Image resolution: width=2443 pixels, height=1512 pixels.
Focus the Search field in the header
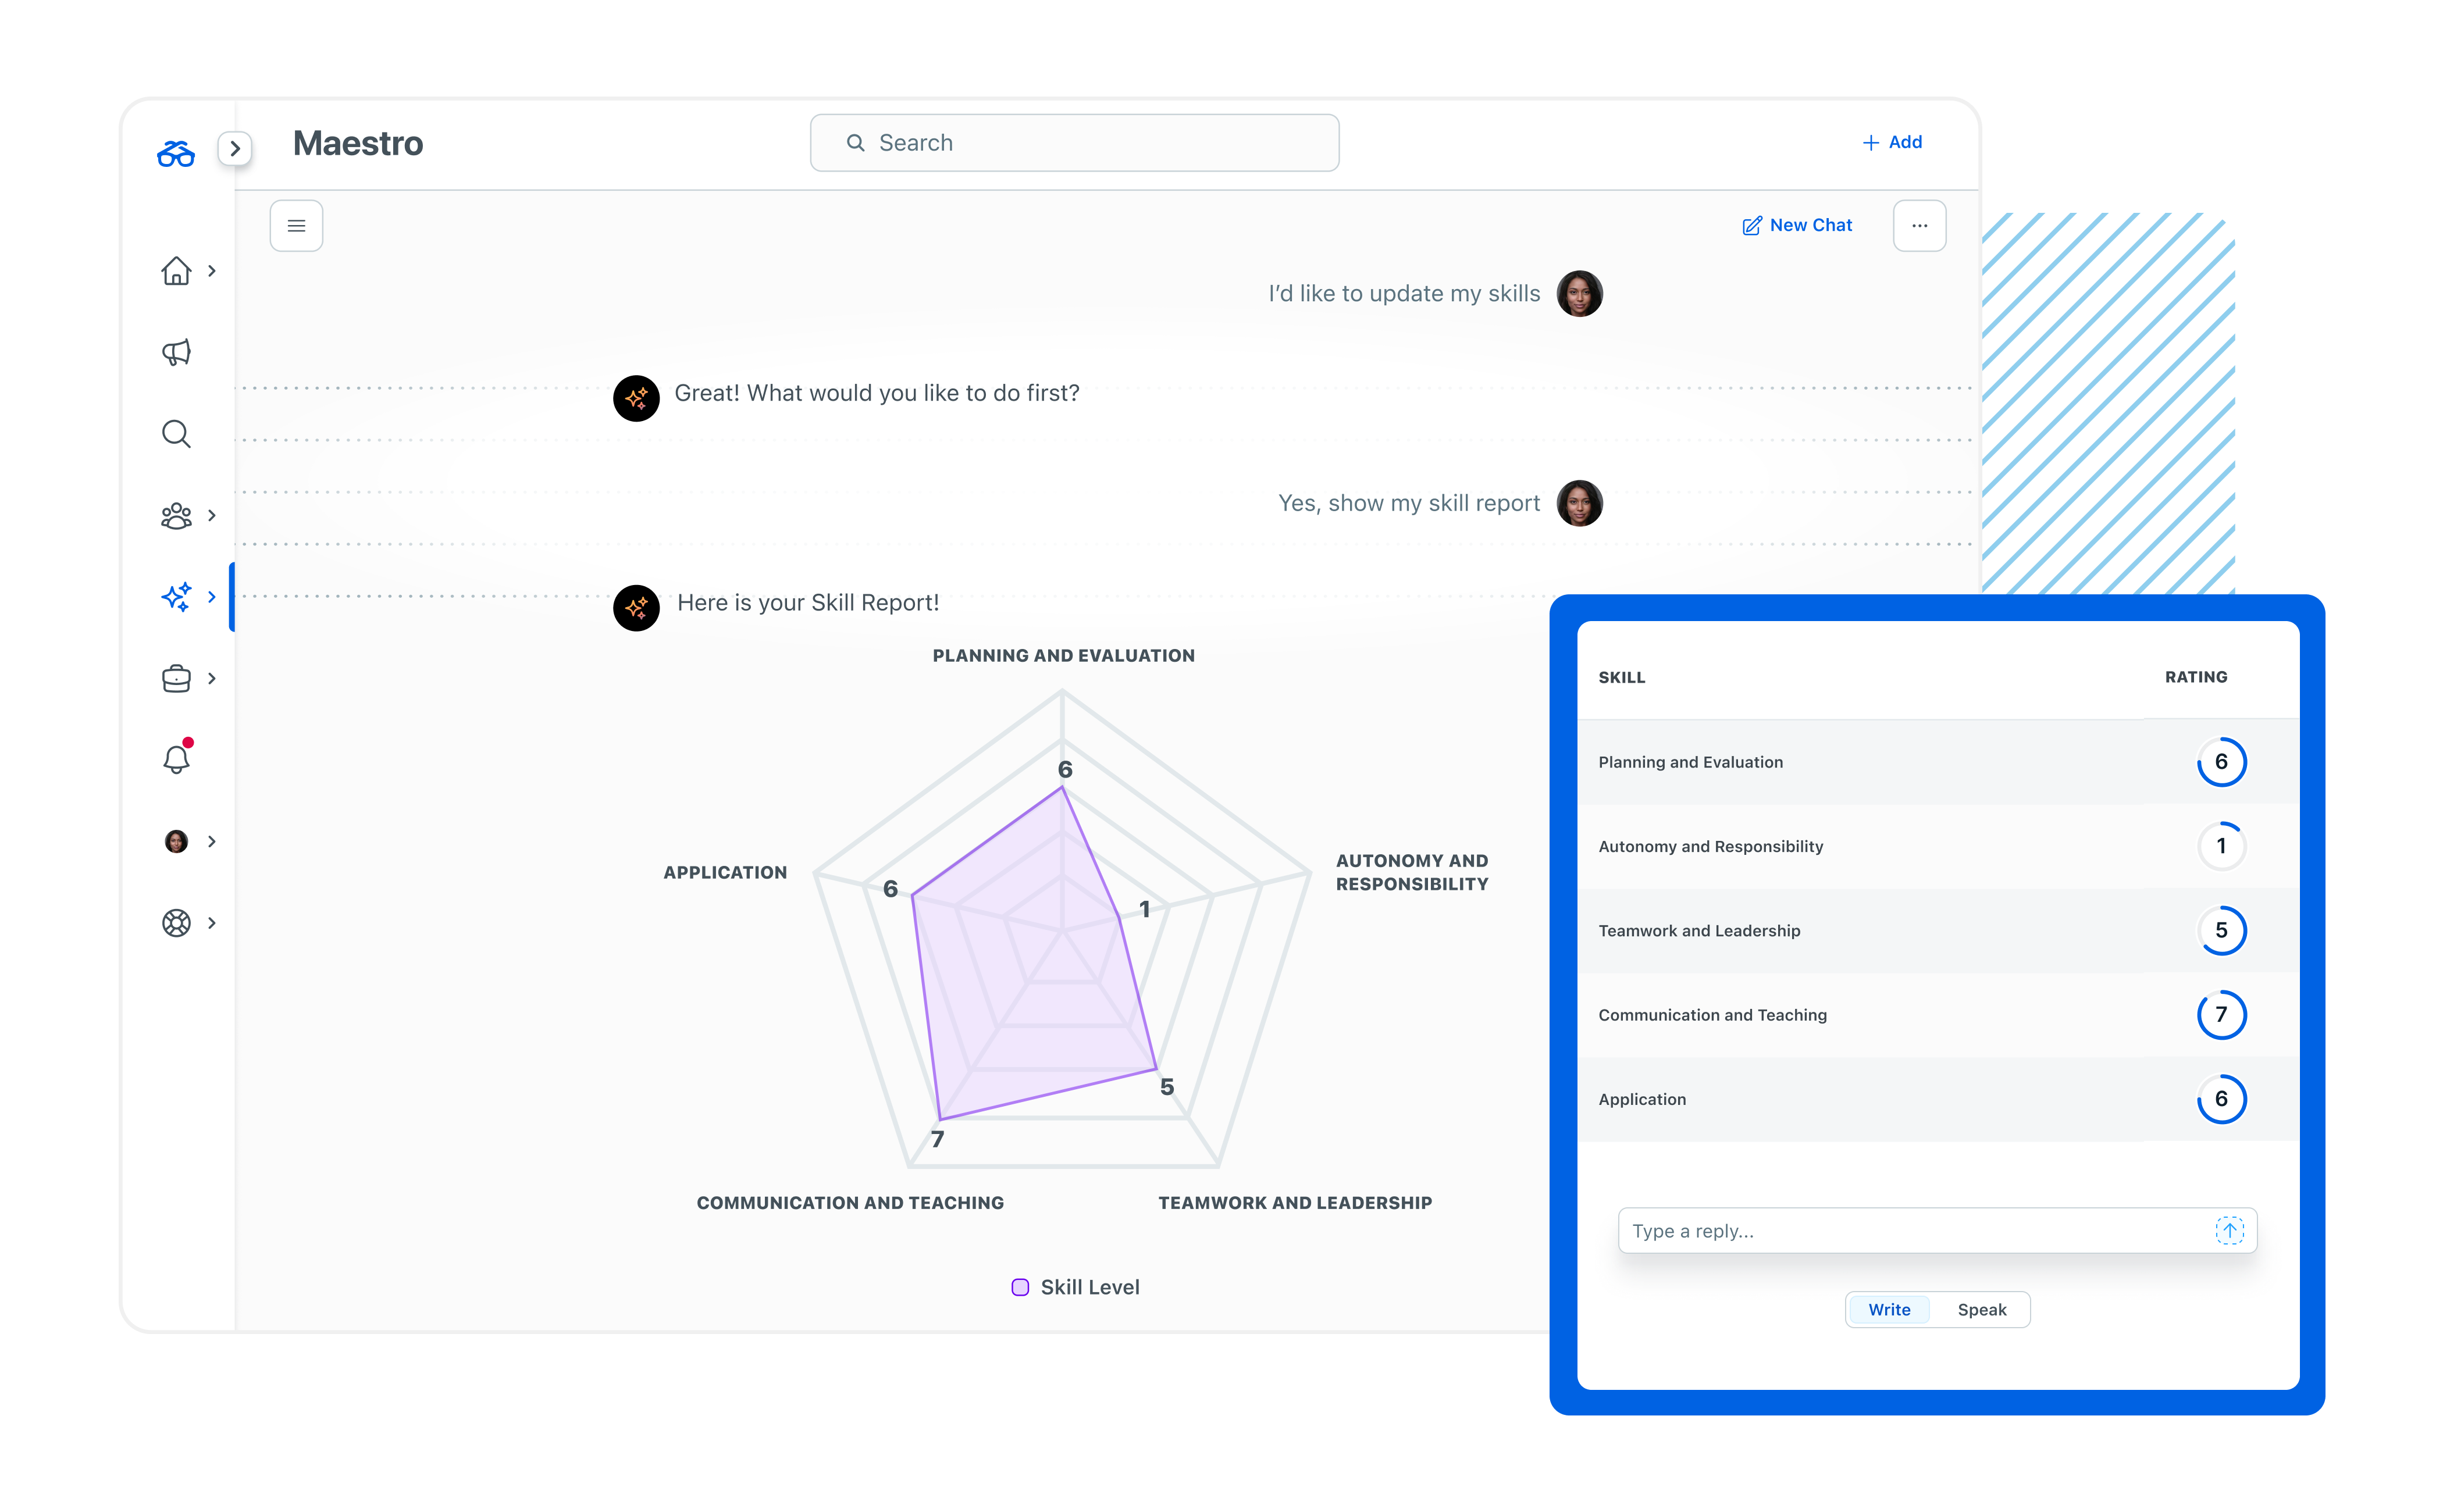[x=1074, y=142]
